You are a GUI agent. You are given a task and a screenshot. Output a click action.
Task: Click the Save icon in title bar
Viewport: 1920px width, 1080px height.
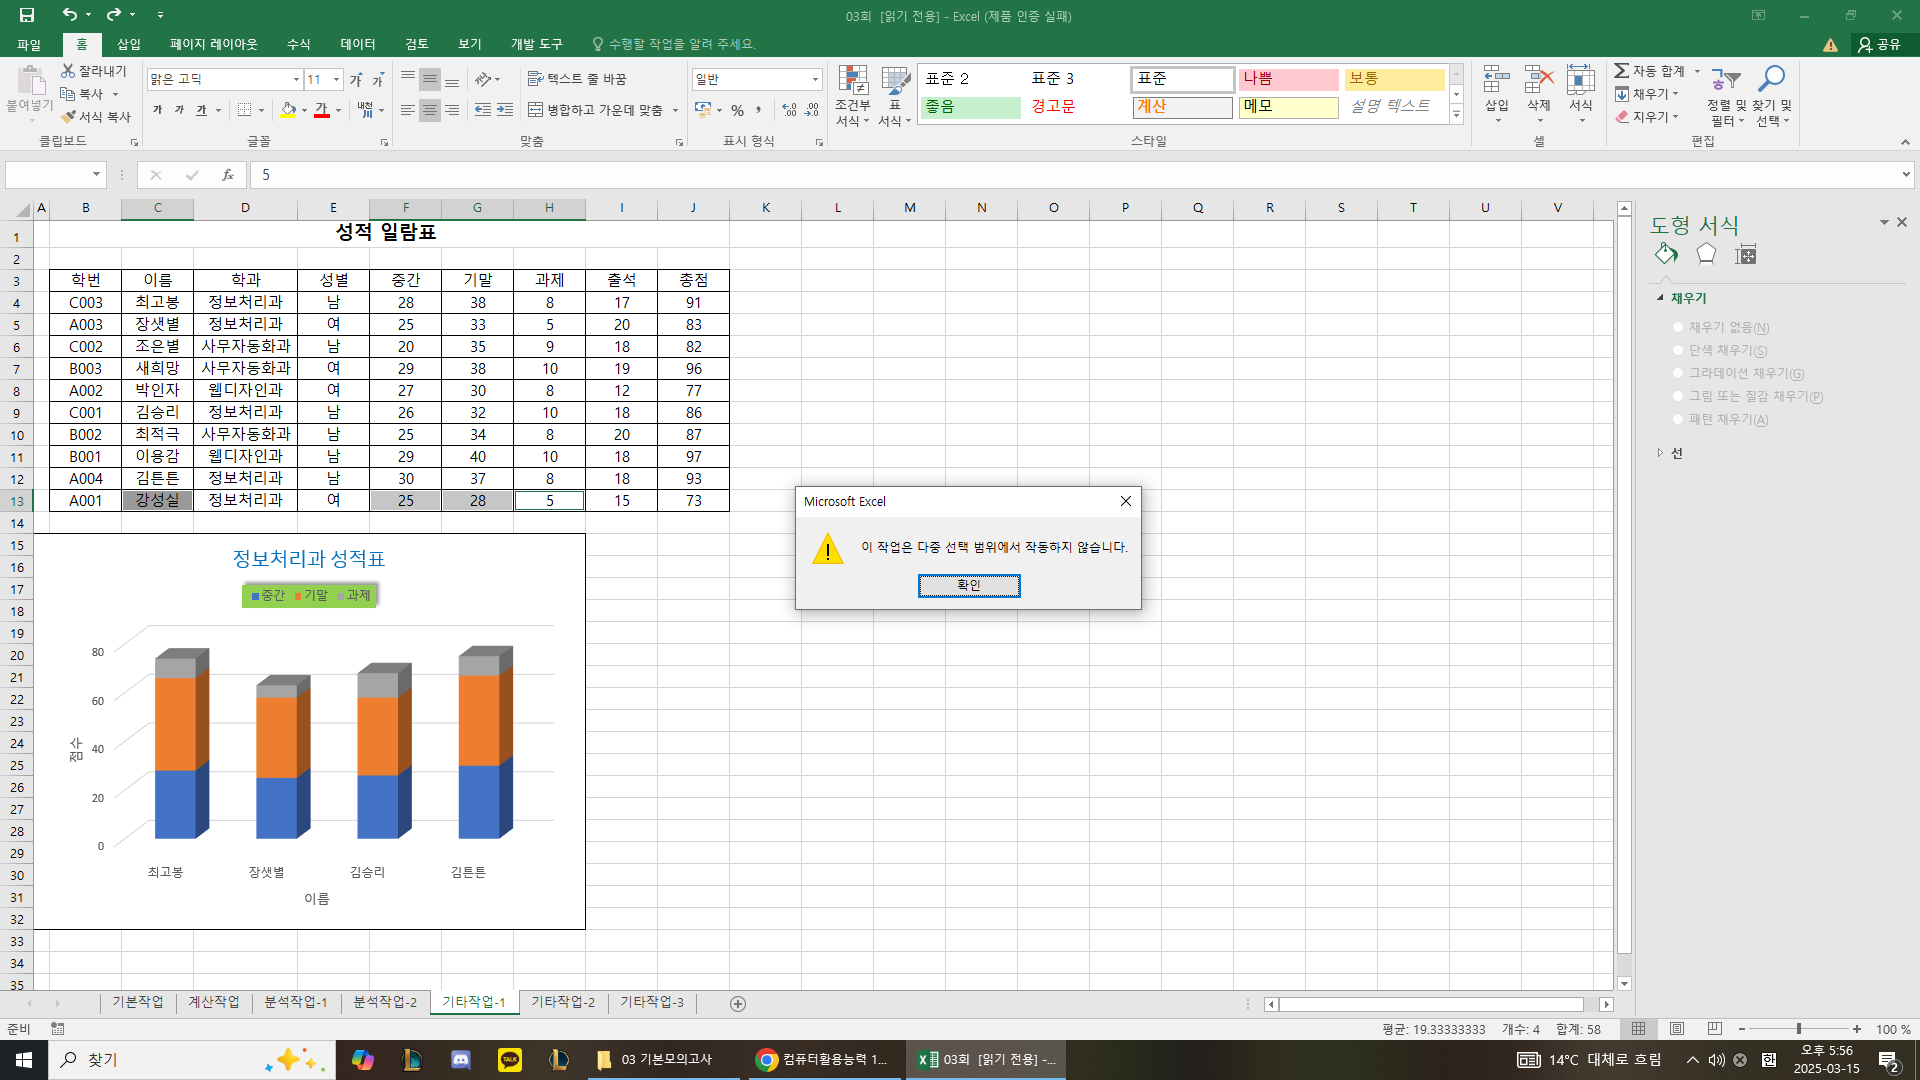tap(27, 15)
